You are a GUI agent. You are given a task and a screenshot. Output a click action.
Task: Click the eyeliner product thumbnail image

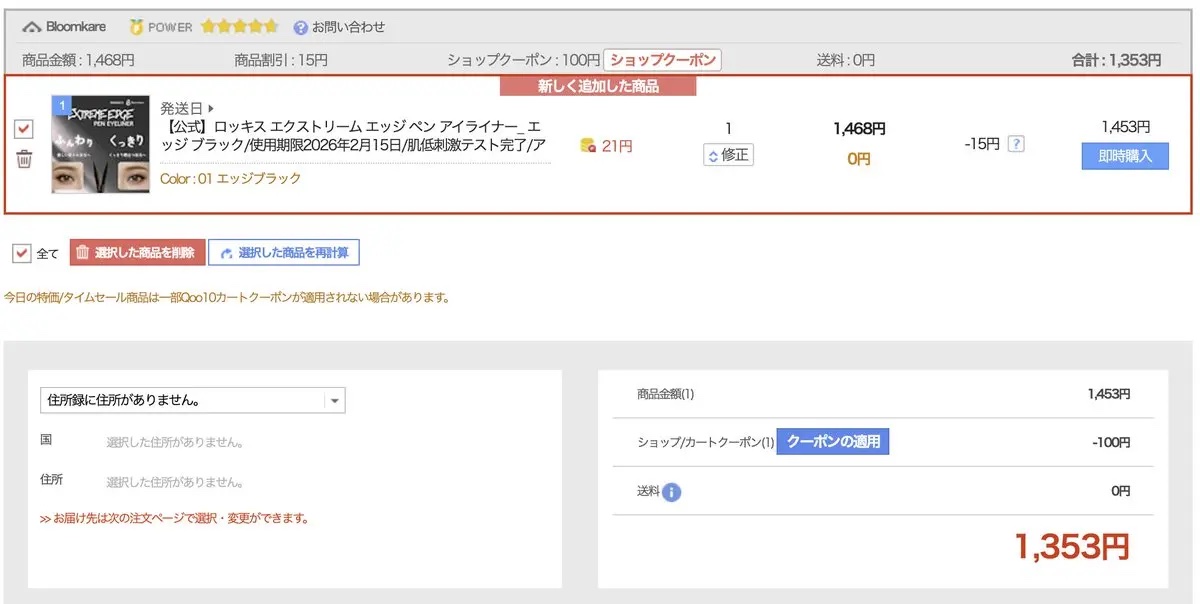click(x=101, y=145)
